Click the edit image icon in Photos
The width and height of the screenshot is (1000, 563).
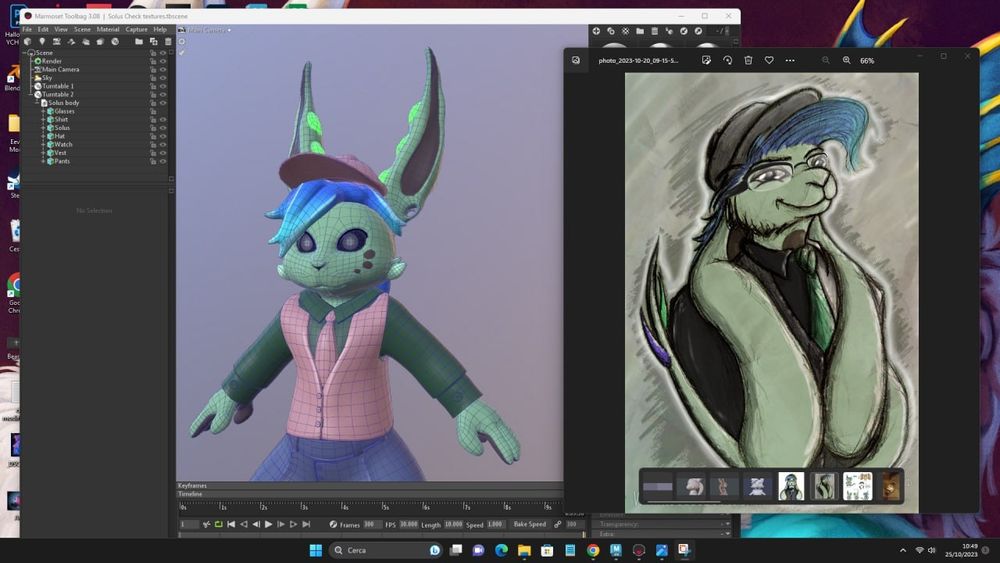point(706,60)
